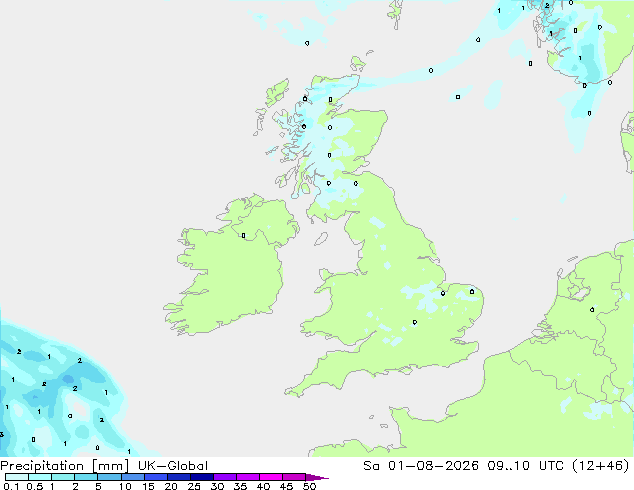Viewport: 634px width, 490px height.
Task: Click the '40' legend scale label
Action: [263, 486]
